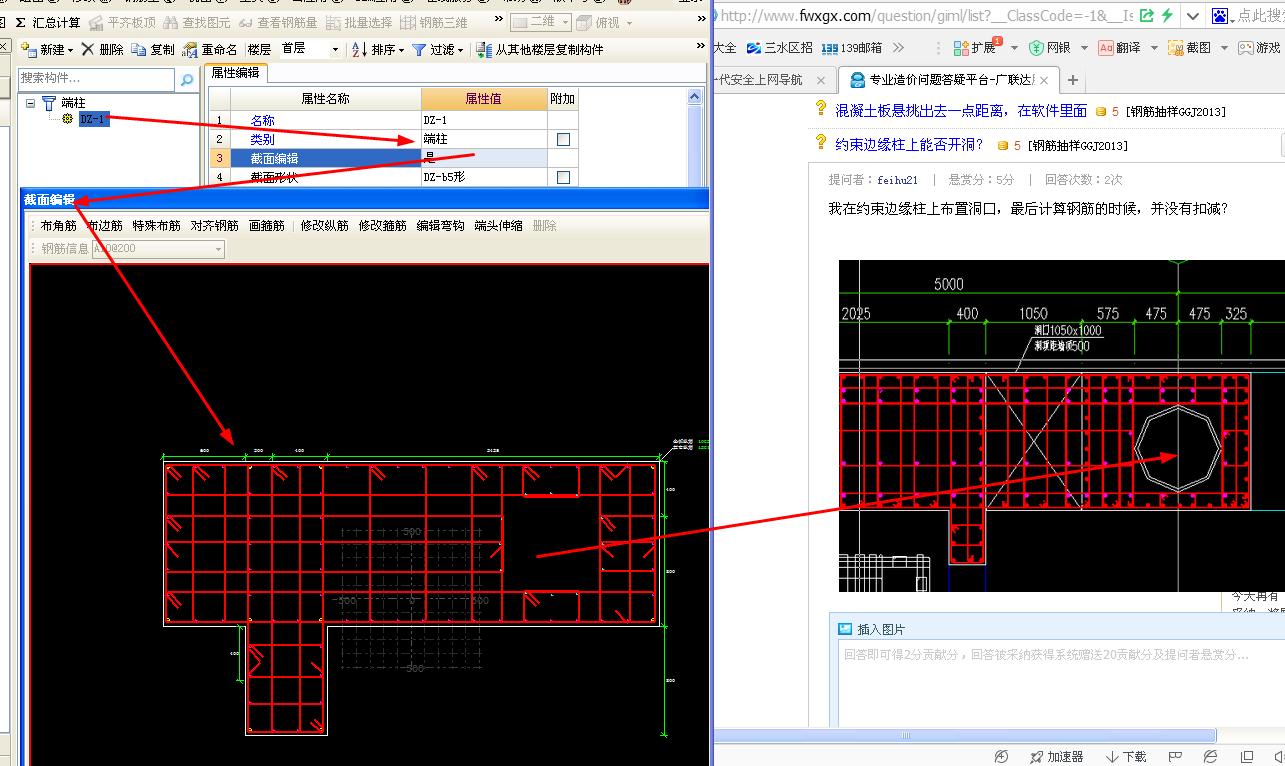Click the 查找图元 binoculars button
Screen dimensions: 1285x766
[x=197, y=22]
